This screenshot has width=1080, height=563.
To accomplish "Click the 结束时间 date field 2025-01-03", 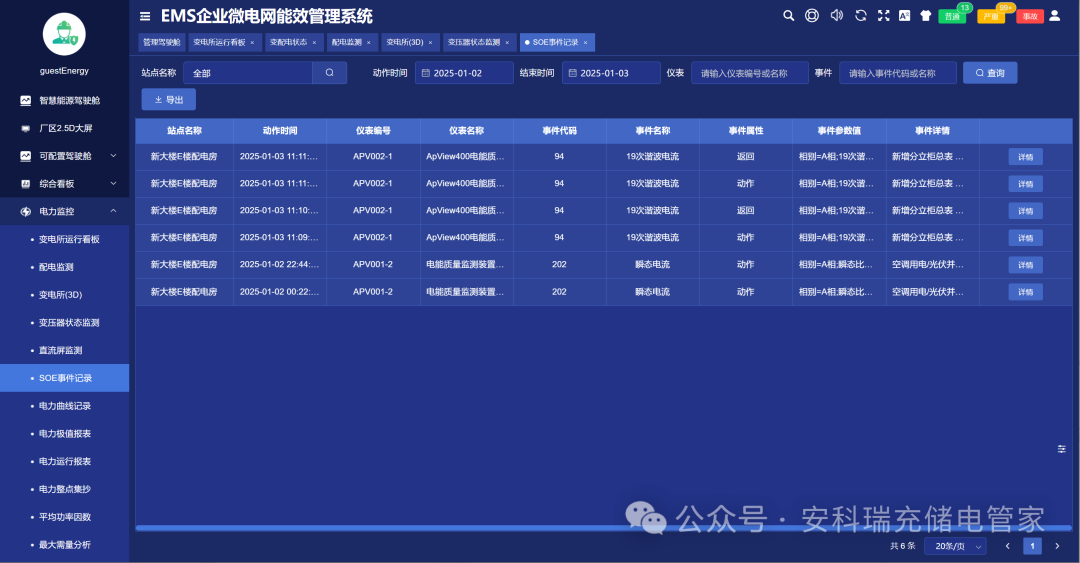I will (x=611, y=73).
